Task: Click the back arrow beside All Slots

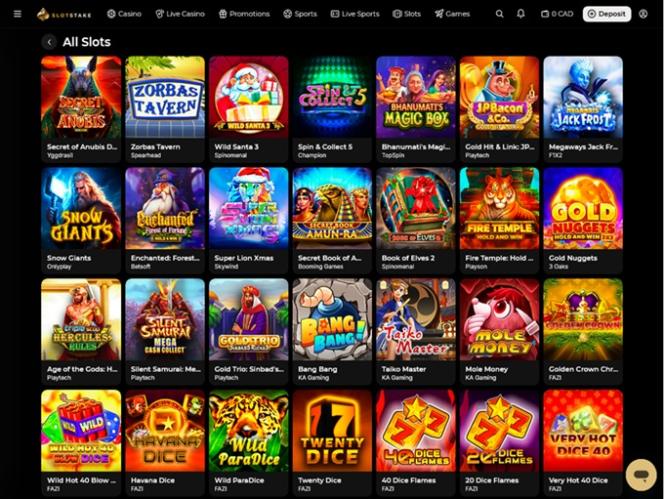Action: 49,42
